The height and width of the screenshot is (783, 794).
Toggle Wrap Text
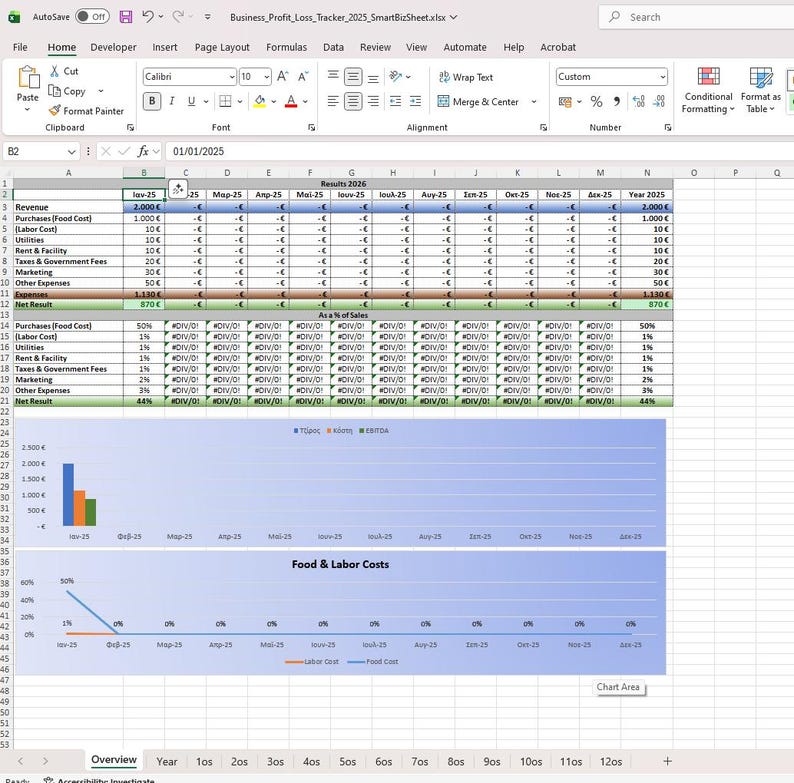465,77
